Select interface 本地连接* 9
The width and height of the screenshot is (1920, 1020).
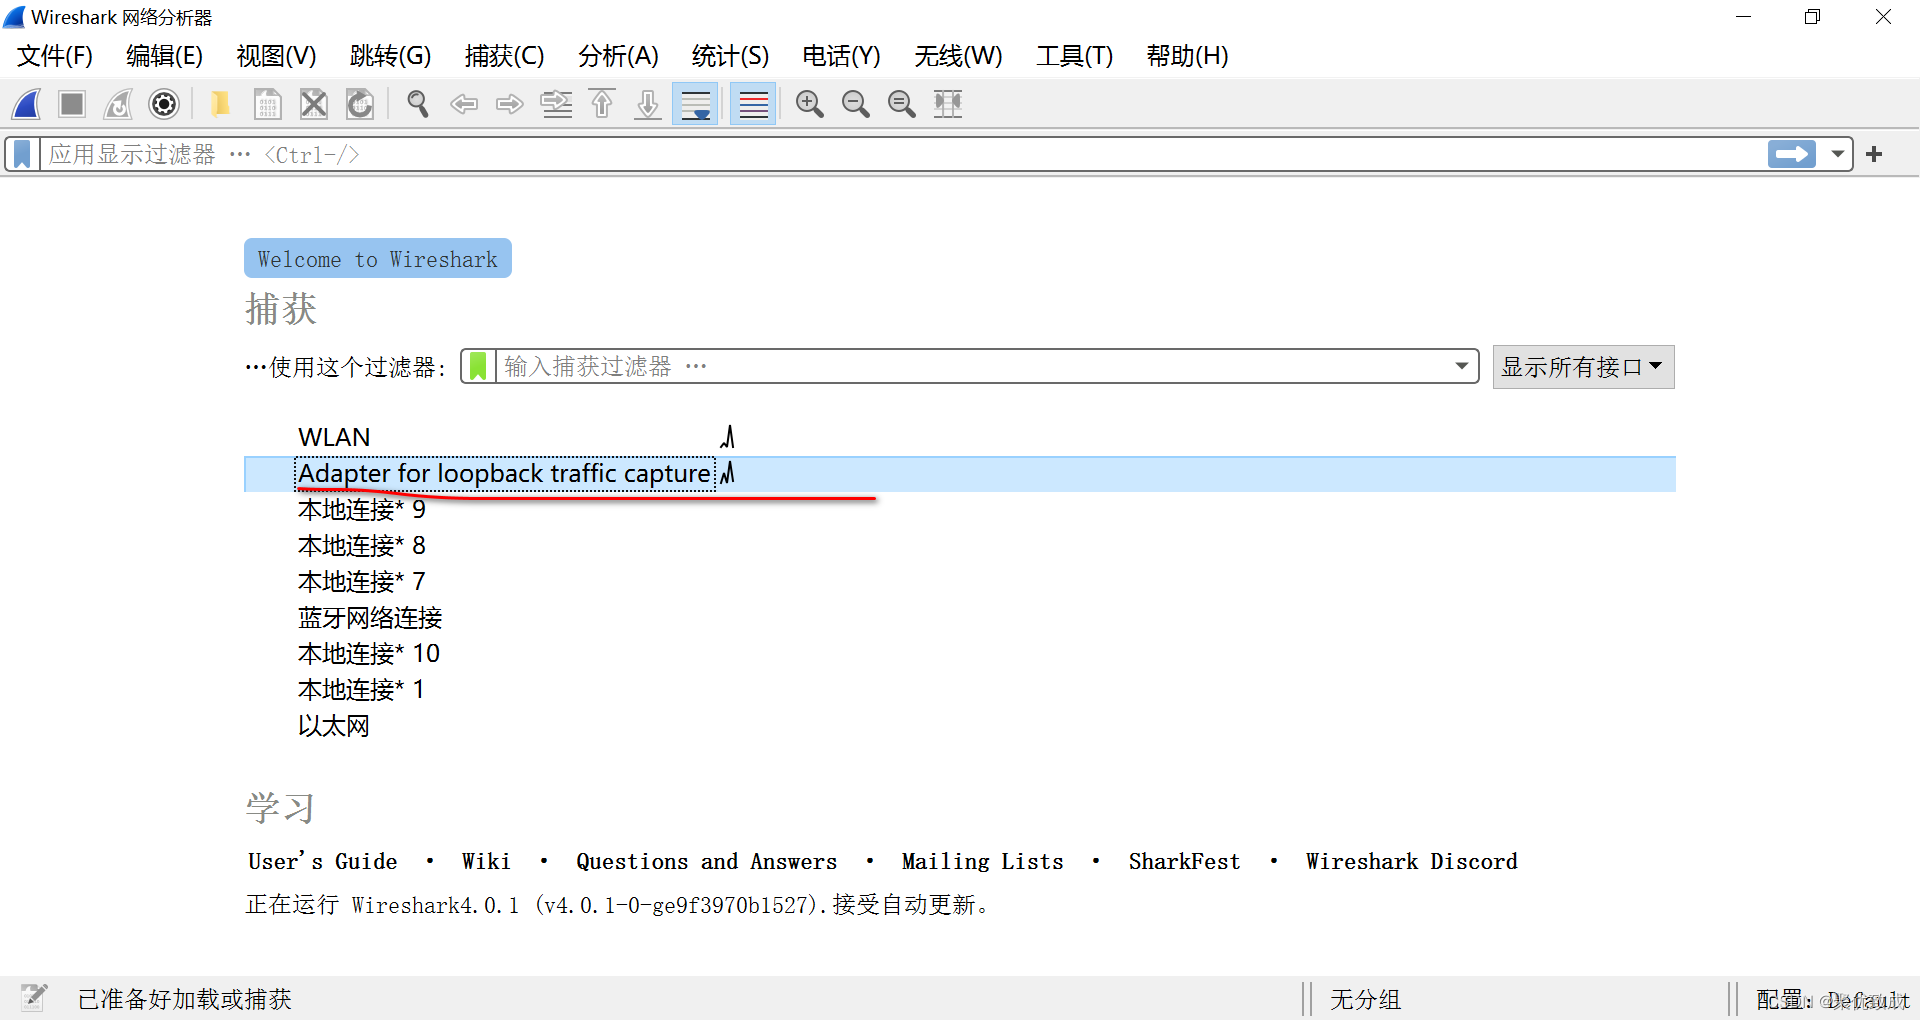pos(362,509)
